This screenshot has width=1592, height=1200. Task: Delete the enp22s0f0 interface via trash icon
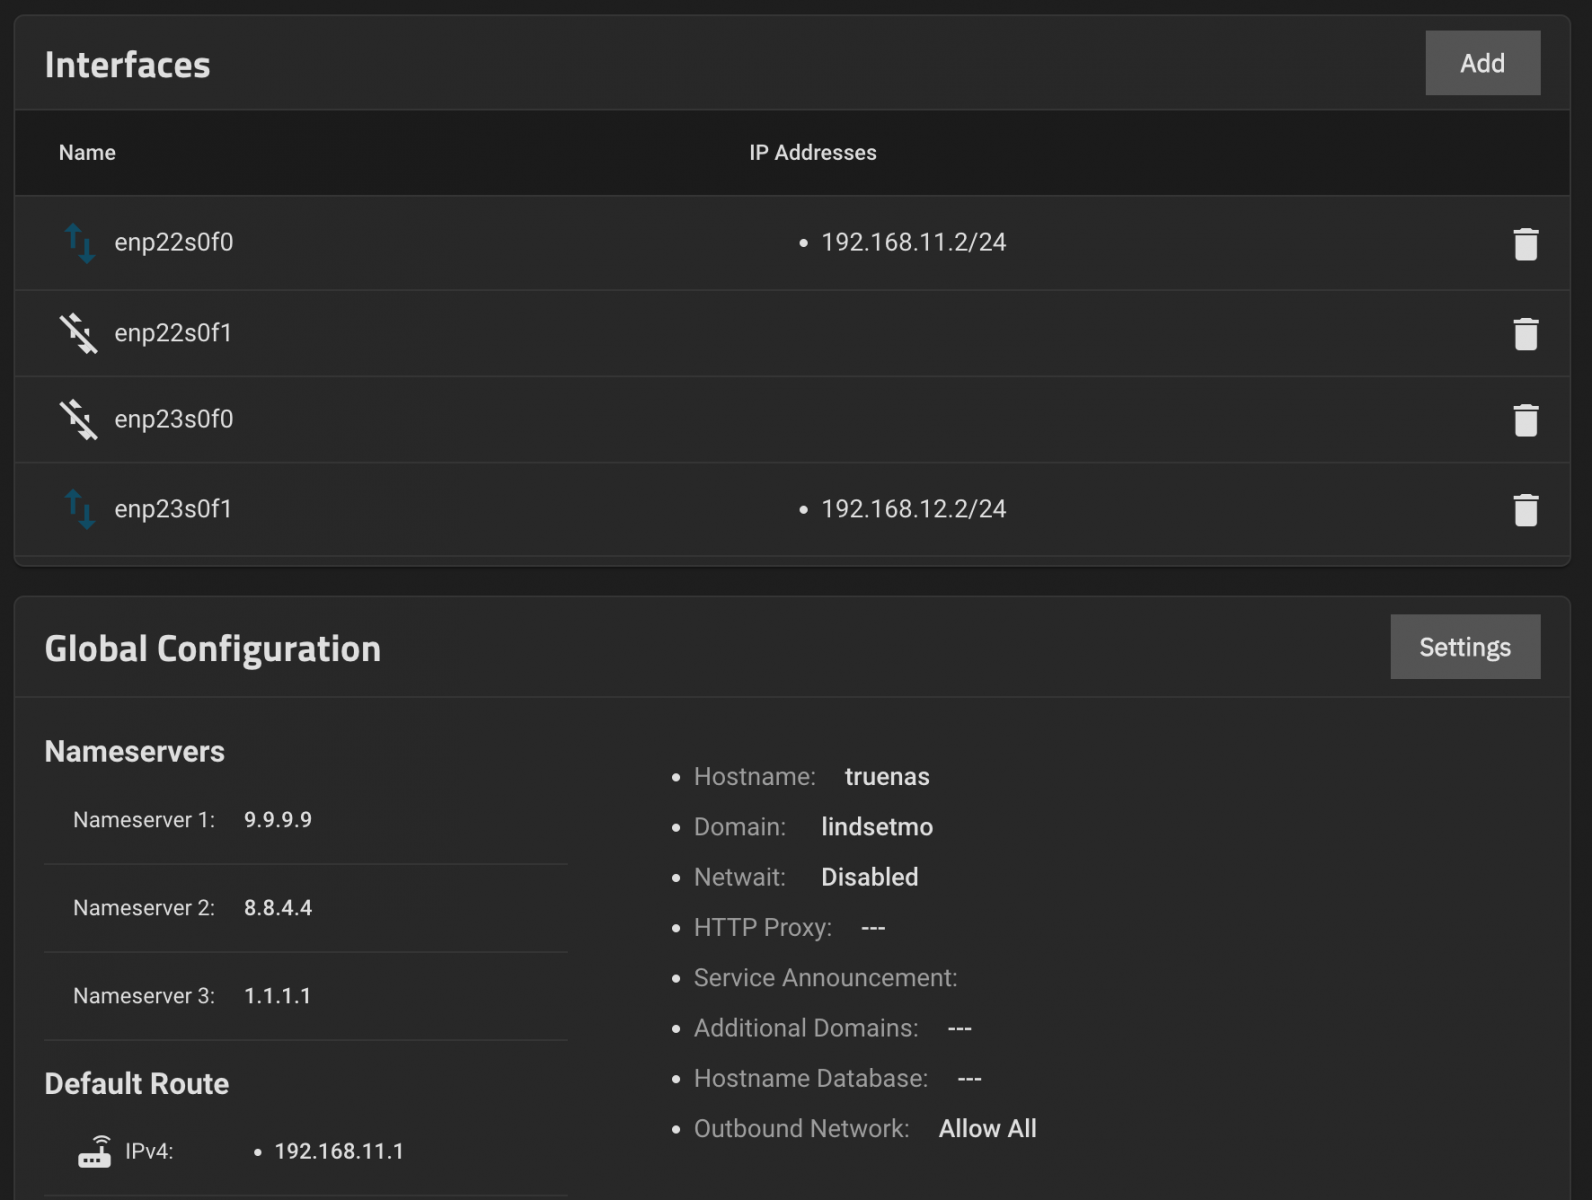tap(1525, 244)
